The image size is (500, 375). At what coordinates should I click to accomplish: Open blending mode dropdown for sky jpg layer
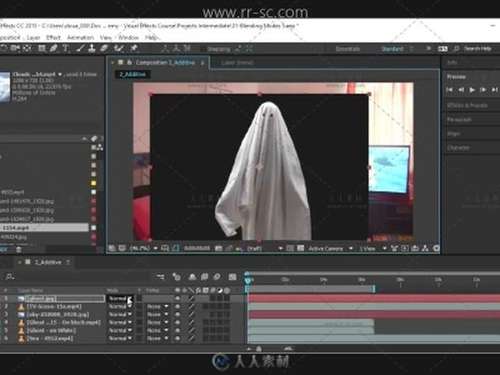(120, 314)
